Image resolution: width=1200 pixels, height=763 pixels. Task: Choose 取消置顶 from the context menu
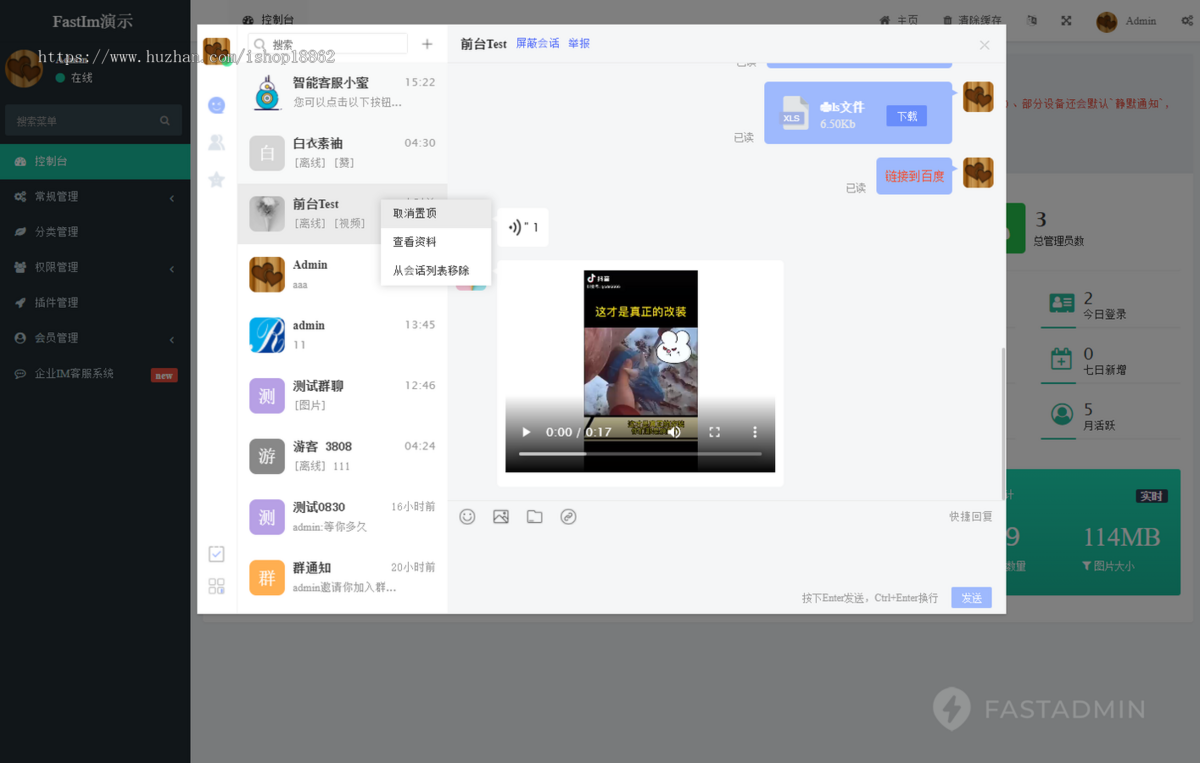[x=413, y=213]
